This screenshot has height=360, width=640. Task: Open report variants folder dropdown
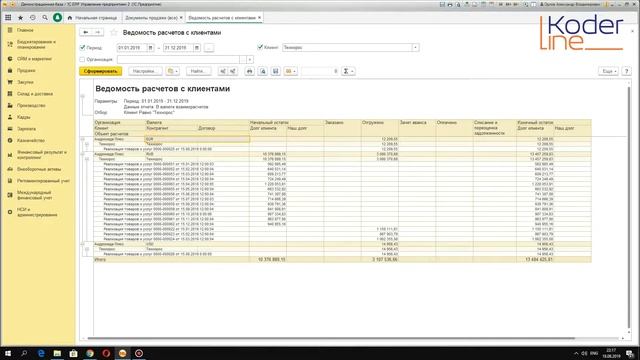coord(173,71)
